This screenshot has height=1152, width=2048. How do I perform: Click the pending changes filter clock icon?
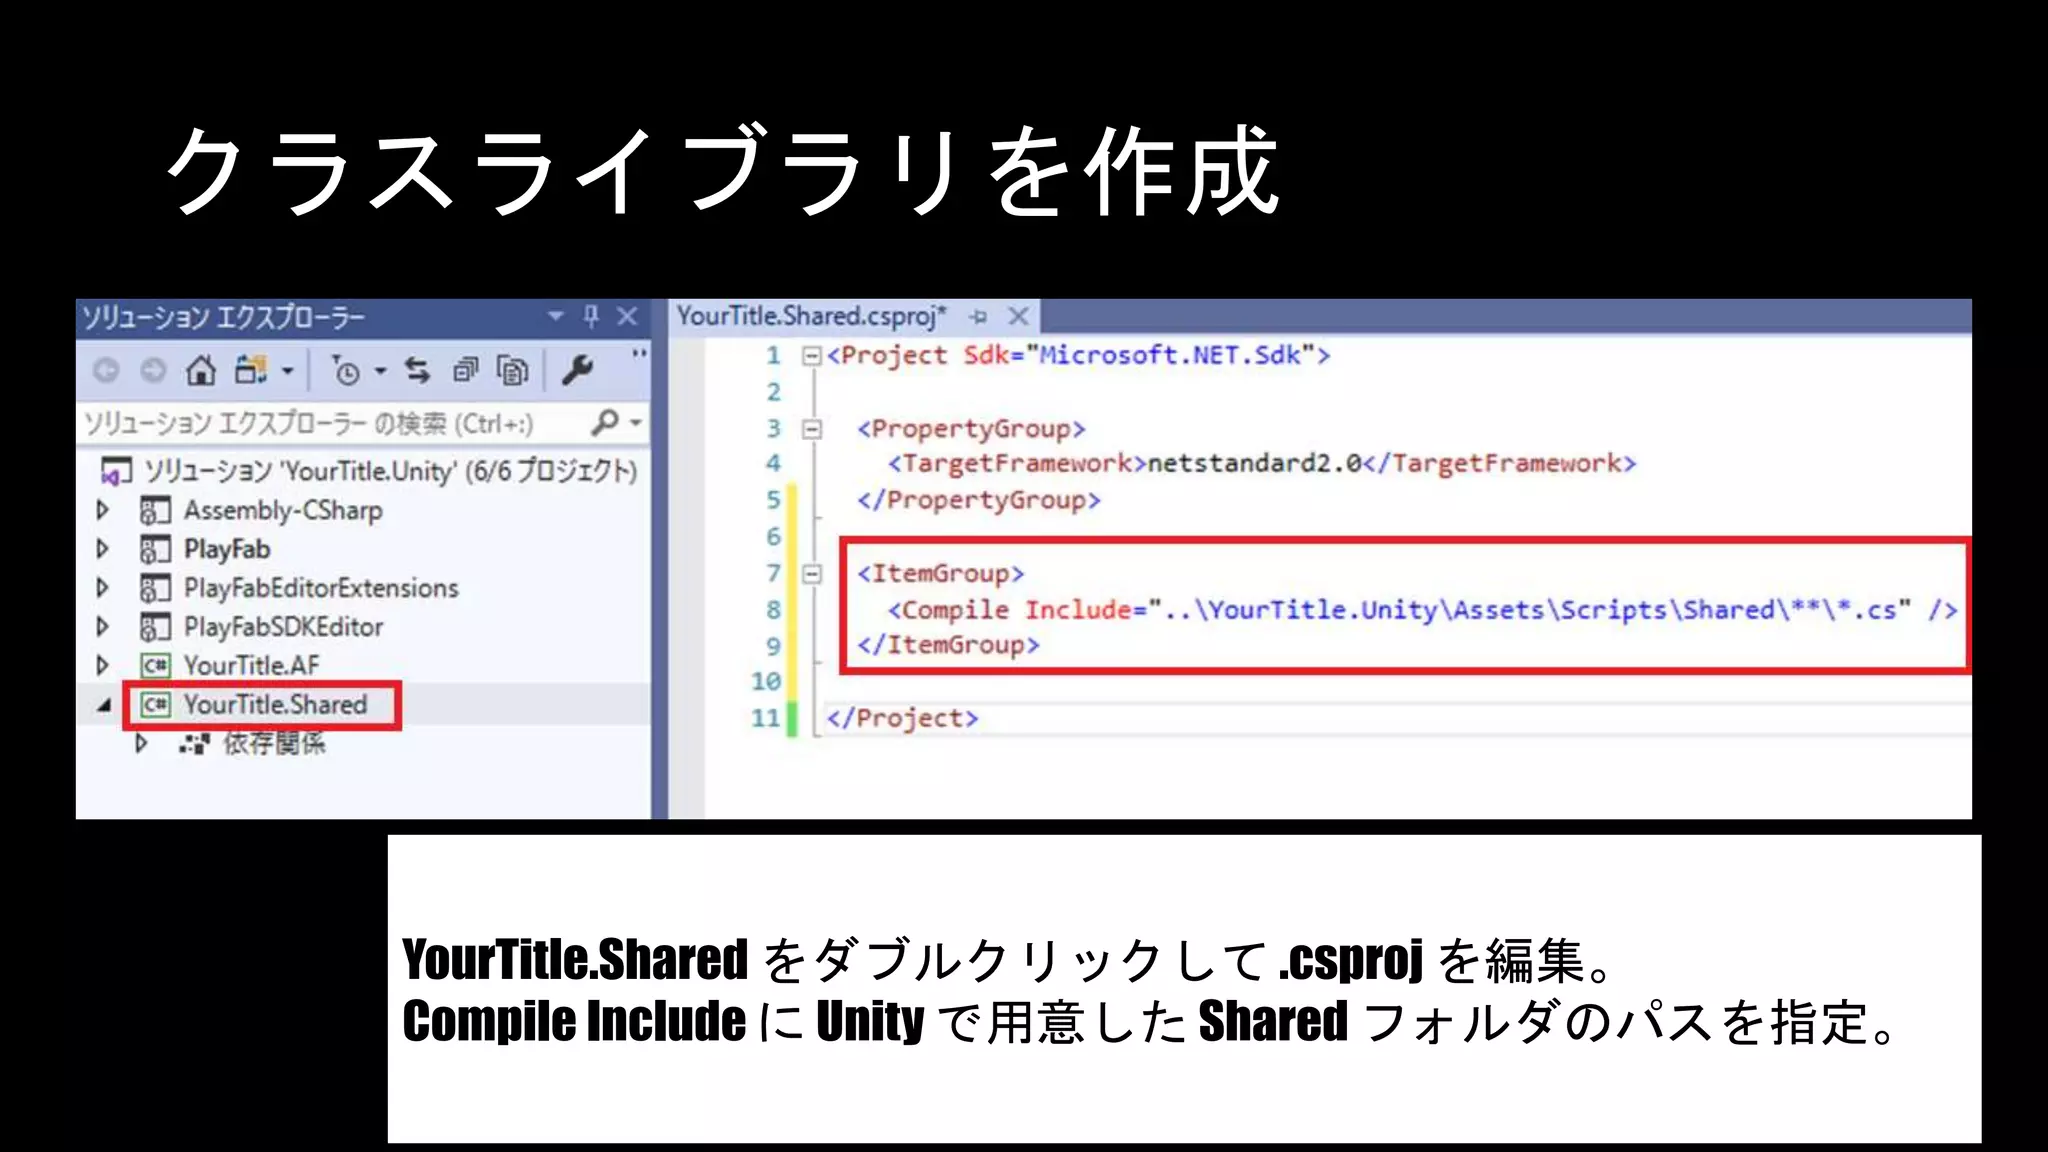(x=345, y=372)
